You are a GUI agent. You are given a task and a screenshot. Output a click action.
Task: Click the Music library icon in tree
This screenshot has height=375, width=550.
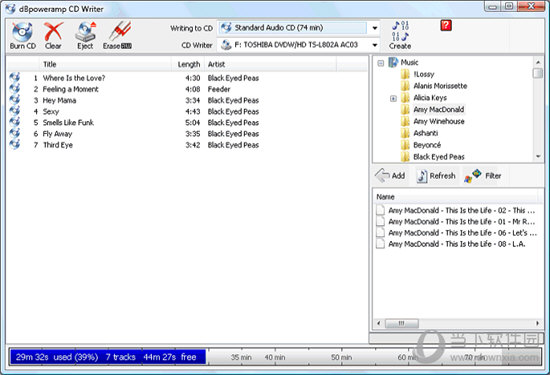(x=393, y=62)
